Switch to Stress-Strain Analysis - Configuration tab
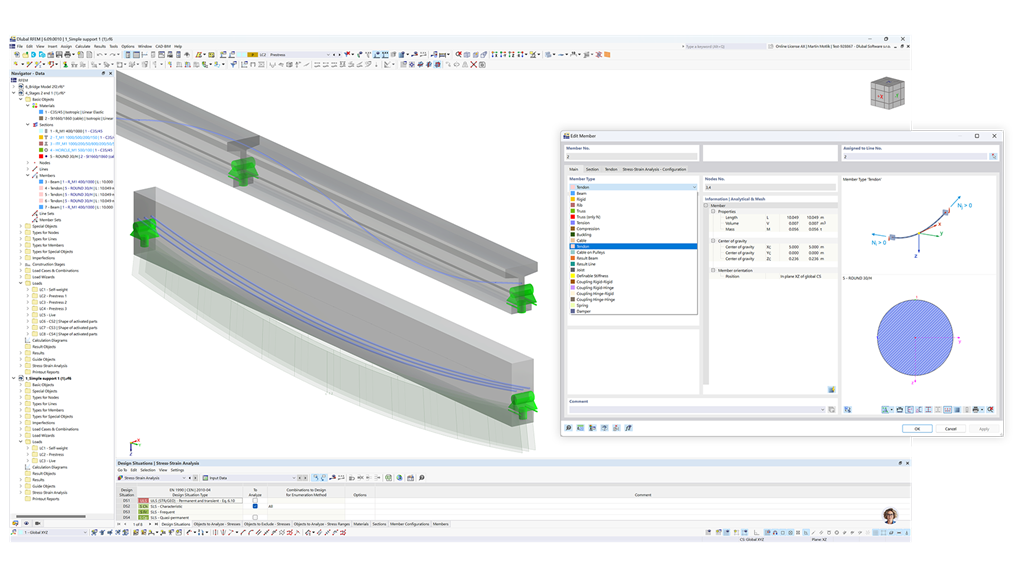The width and height of the screenshot is (1024, 576). [654, 169]
